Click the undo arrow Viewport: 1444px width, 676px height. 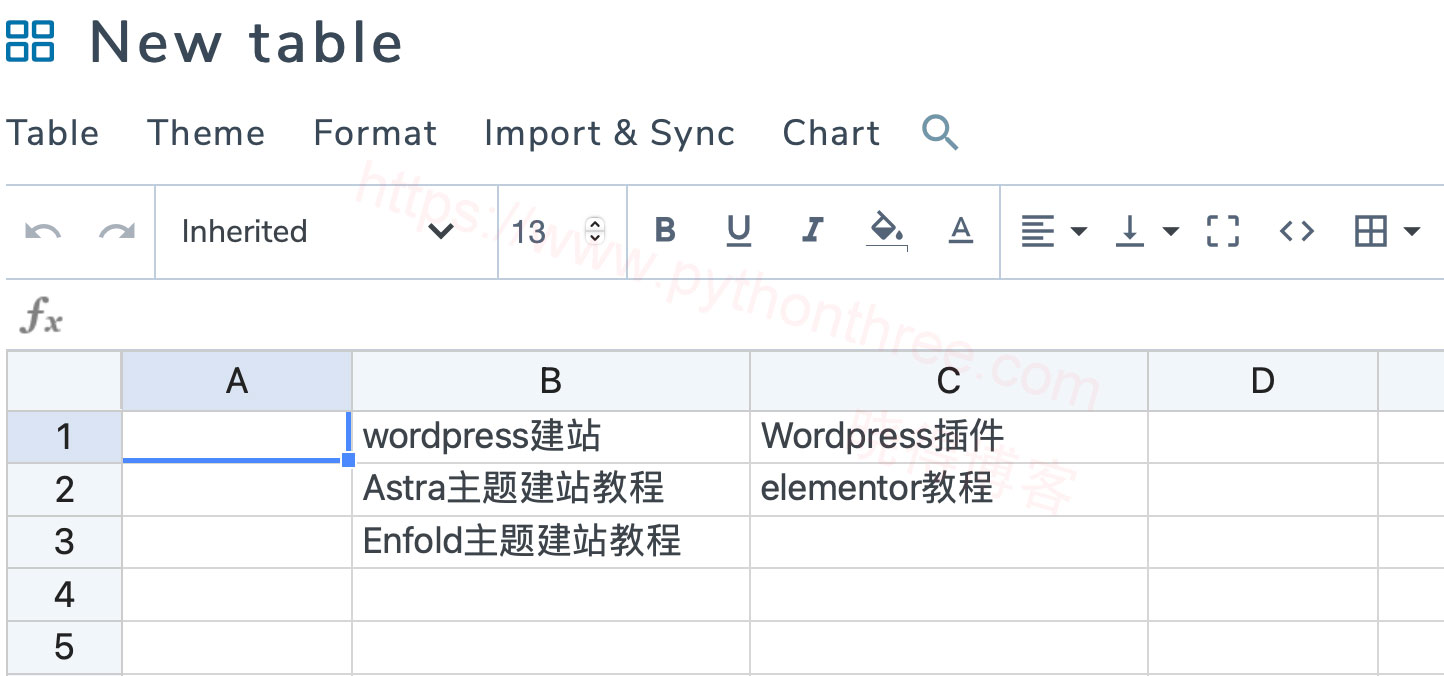tap(43, 232)
